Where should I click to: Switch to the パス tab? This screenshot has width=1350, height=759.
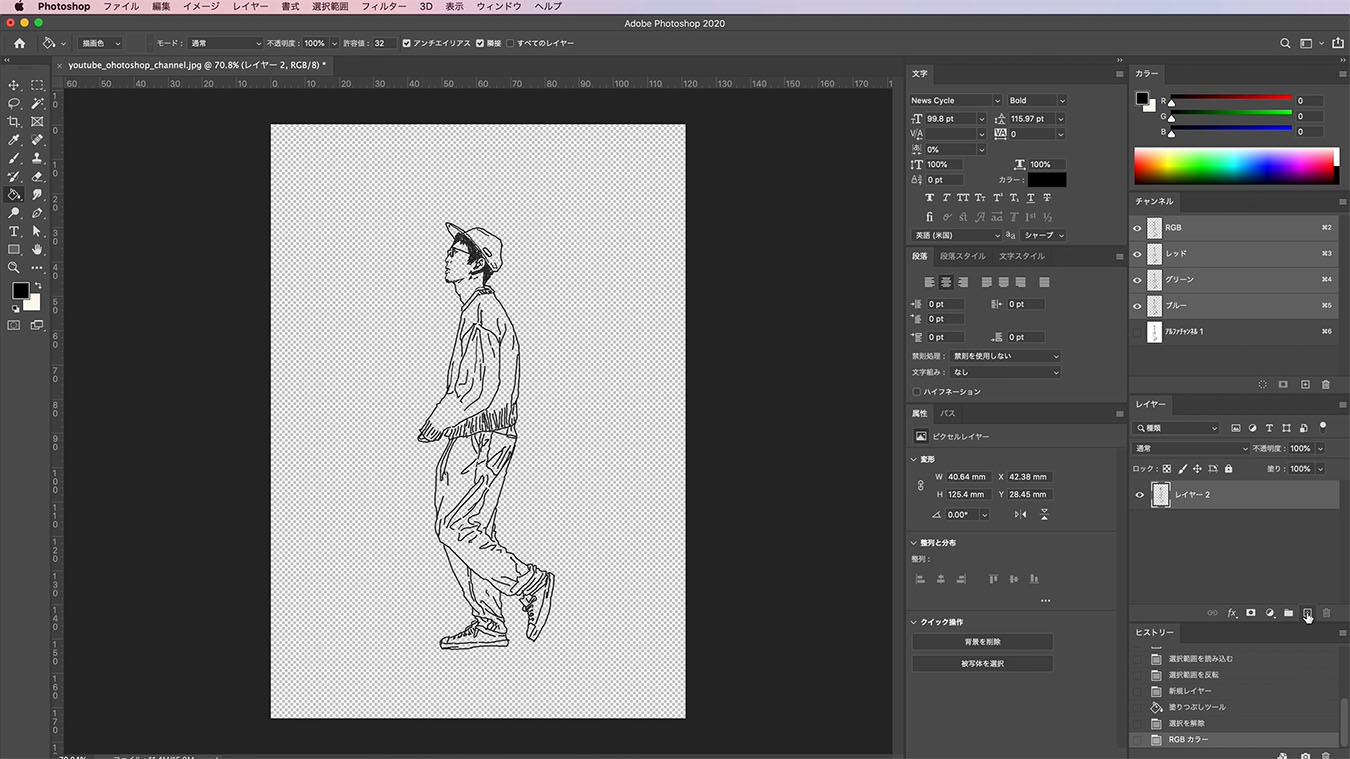coord(947,413)
